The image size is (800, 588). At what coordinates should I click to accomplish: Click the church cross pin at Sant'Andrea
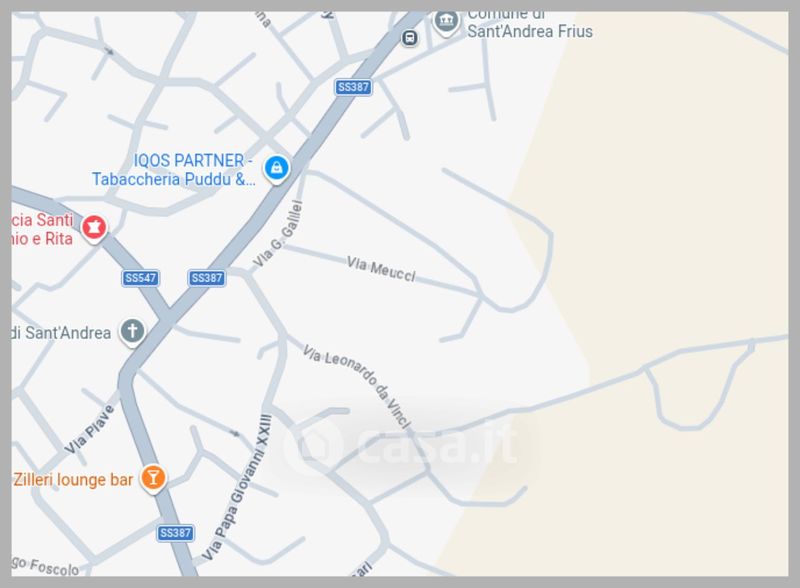click(x=133, y=332)
